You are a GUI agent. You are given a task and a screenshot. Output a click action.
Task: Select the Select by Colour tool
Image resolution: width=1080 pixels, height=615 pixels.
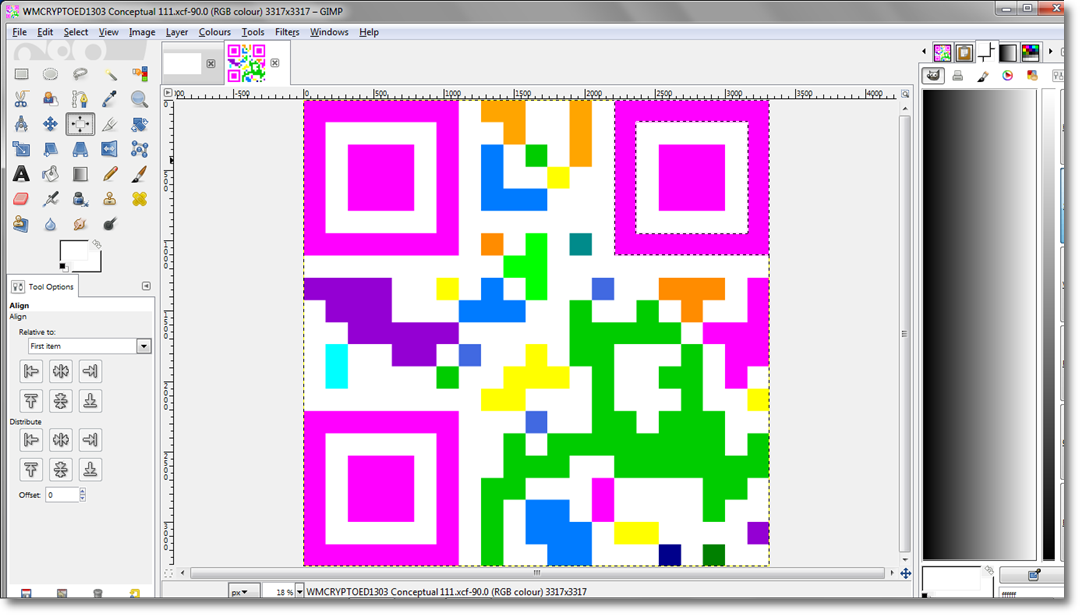(x=139, y=74)
